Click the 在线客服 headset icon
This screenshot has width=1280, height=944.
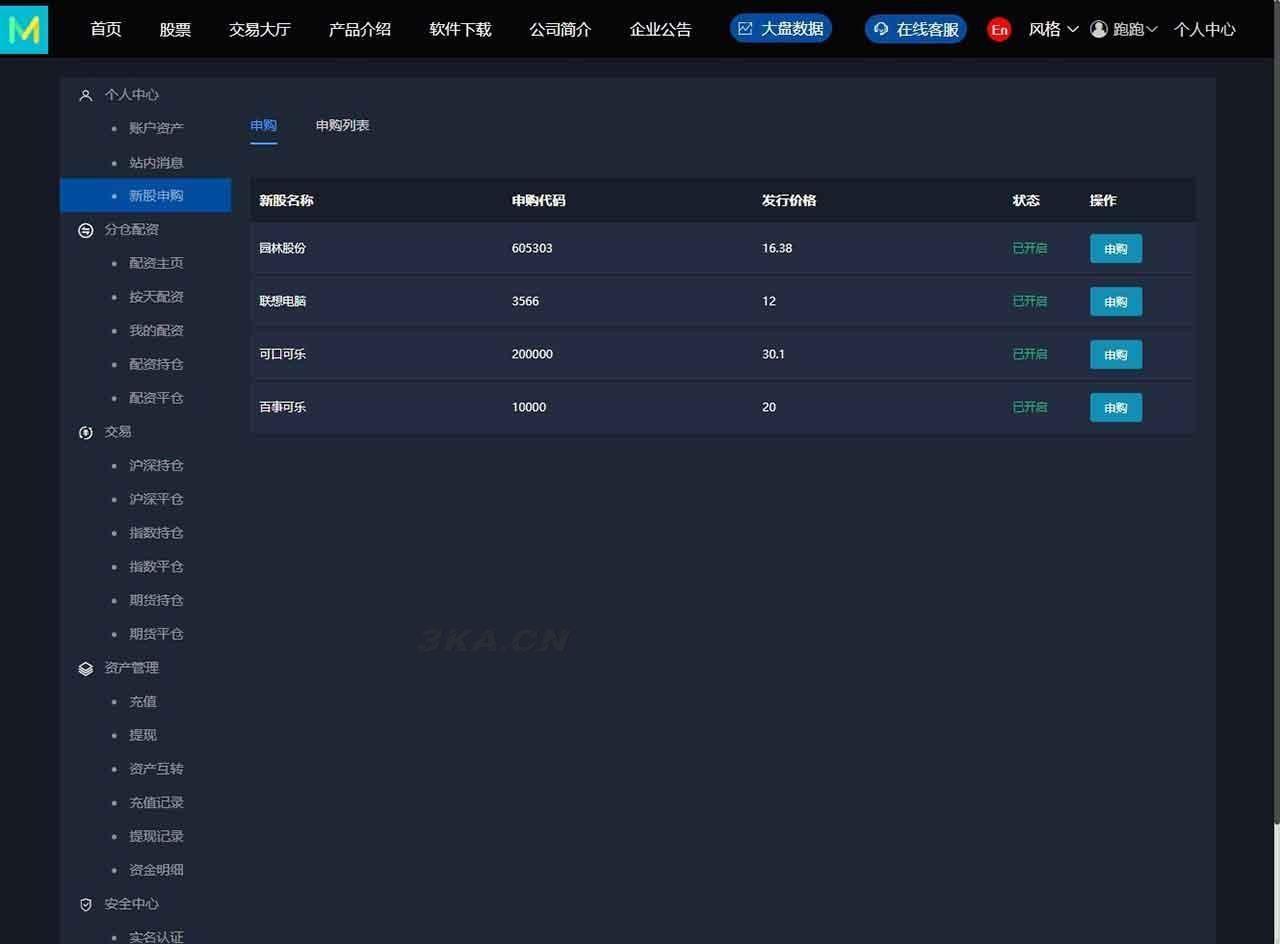880,29
